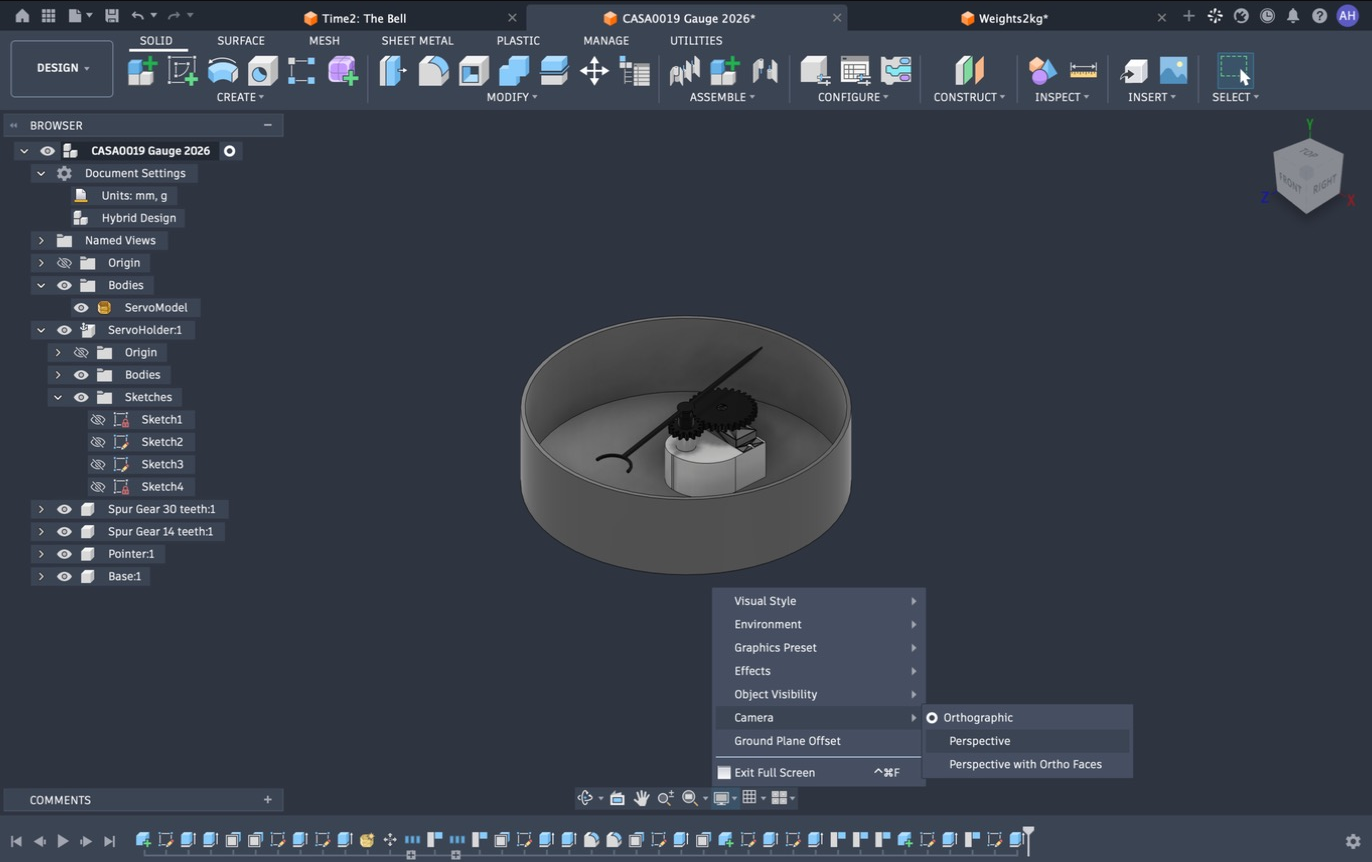Hide the Base:1 component
The image size is (1372, 862).
tap(64, 577)
